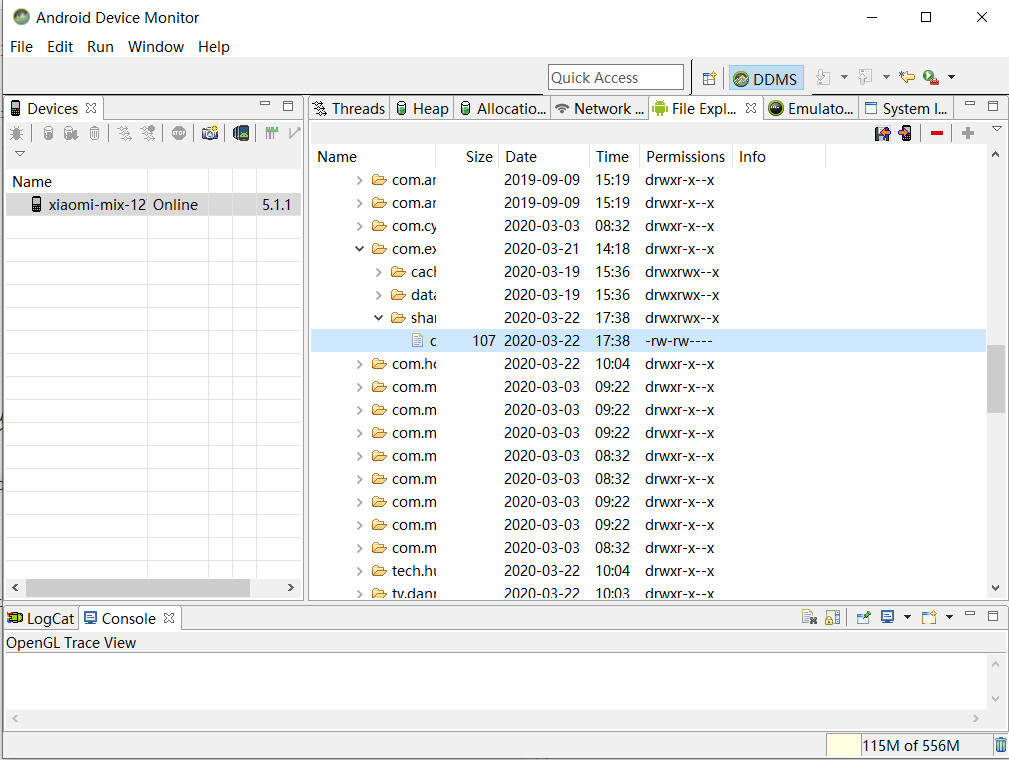
Task: Select the 107-byte file row
Action: [648, 341]
